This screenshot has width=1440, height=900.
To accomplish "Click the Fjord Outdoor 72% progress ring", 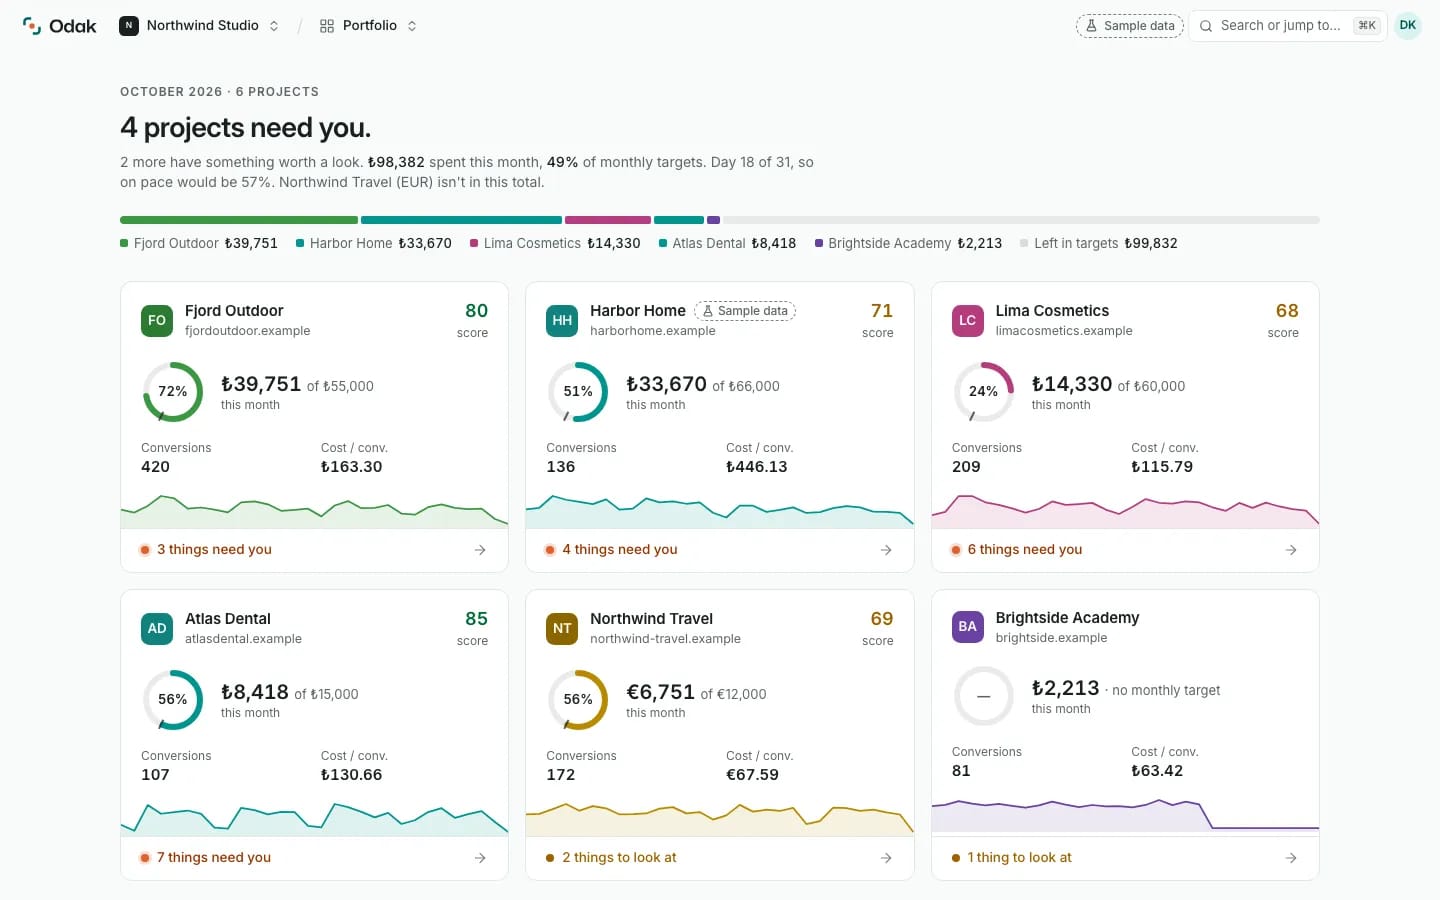I will coord(172,392).
